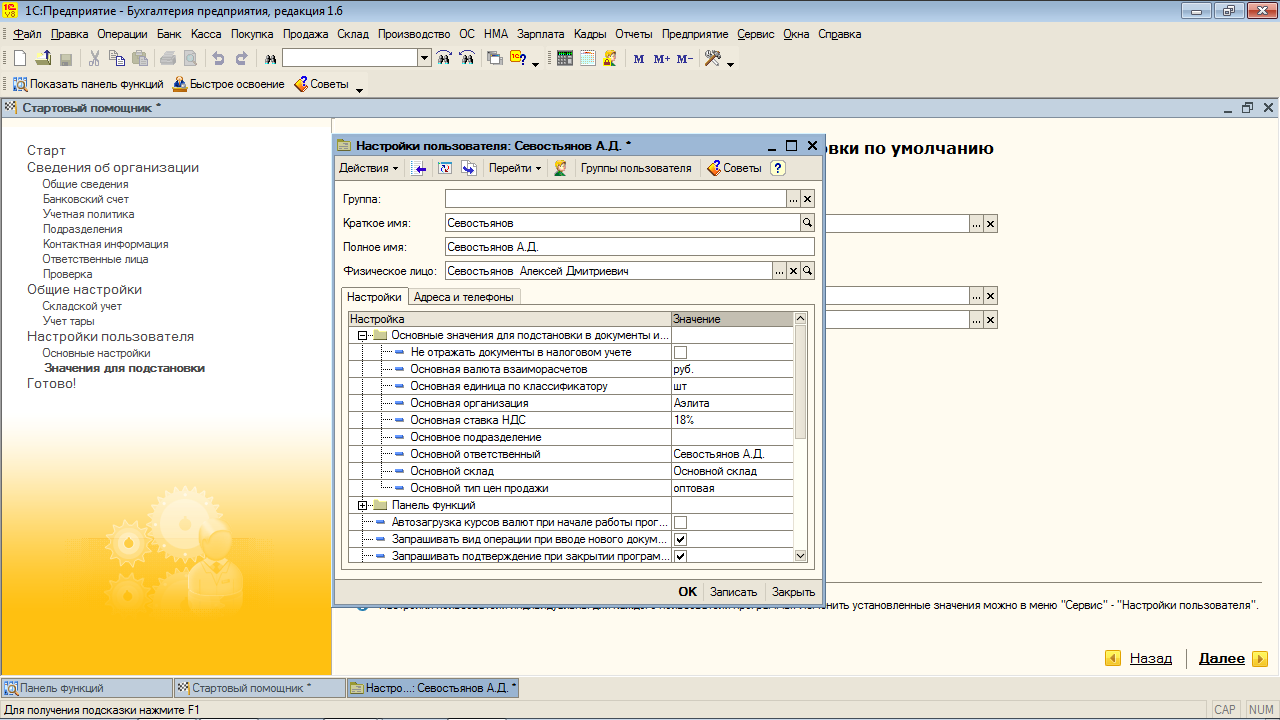The image size is (1280, 720).
Task: Click the OK button in dialog
Action: [x=687, y=592]
